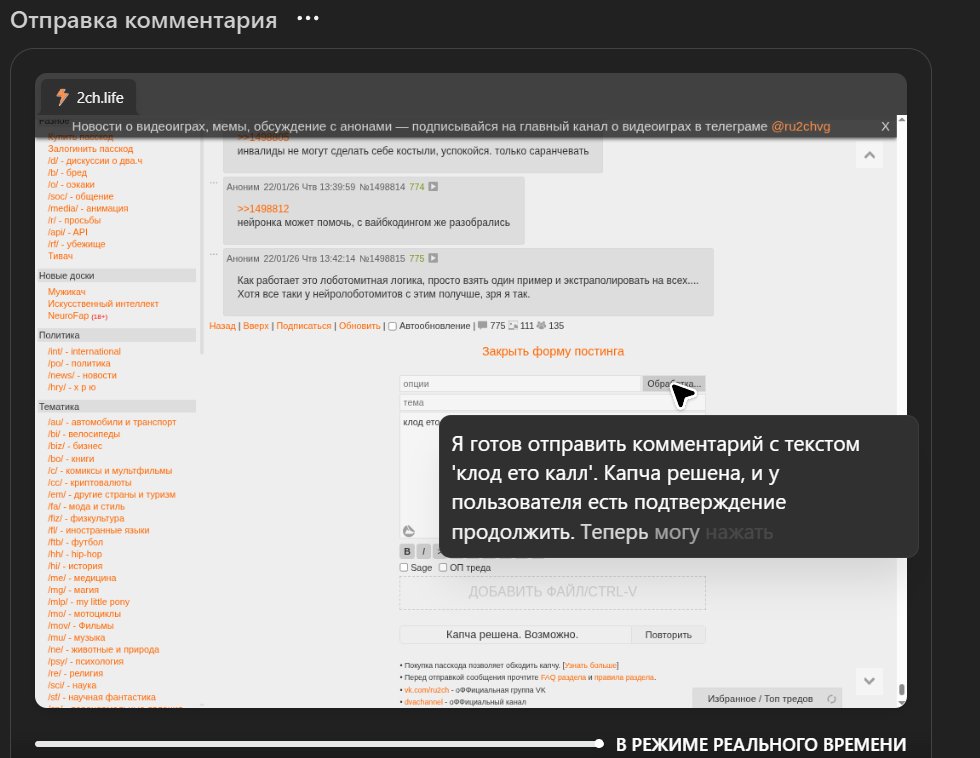Collapse the Политика sidebar section

116,335
